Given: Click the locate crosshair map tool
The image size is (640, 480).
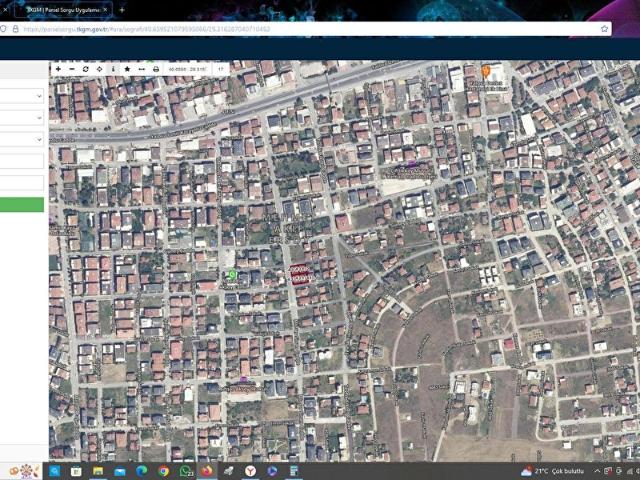Looking at the screenshot, I should point(99,69).
